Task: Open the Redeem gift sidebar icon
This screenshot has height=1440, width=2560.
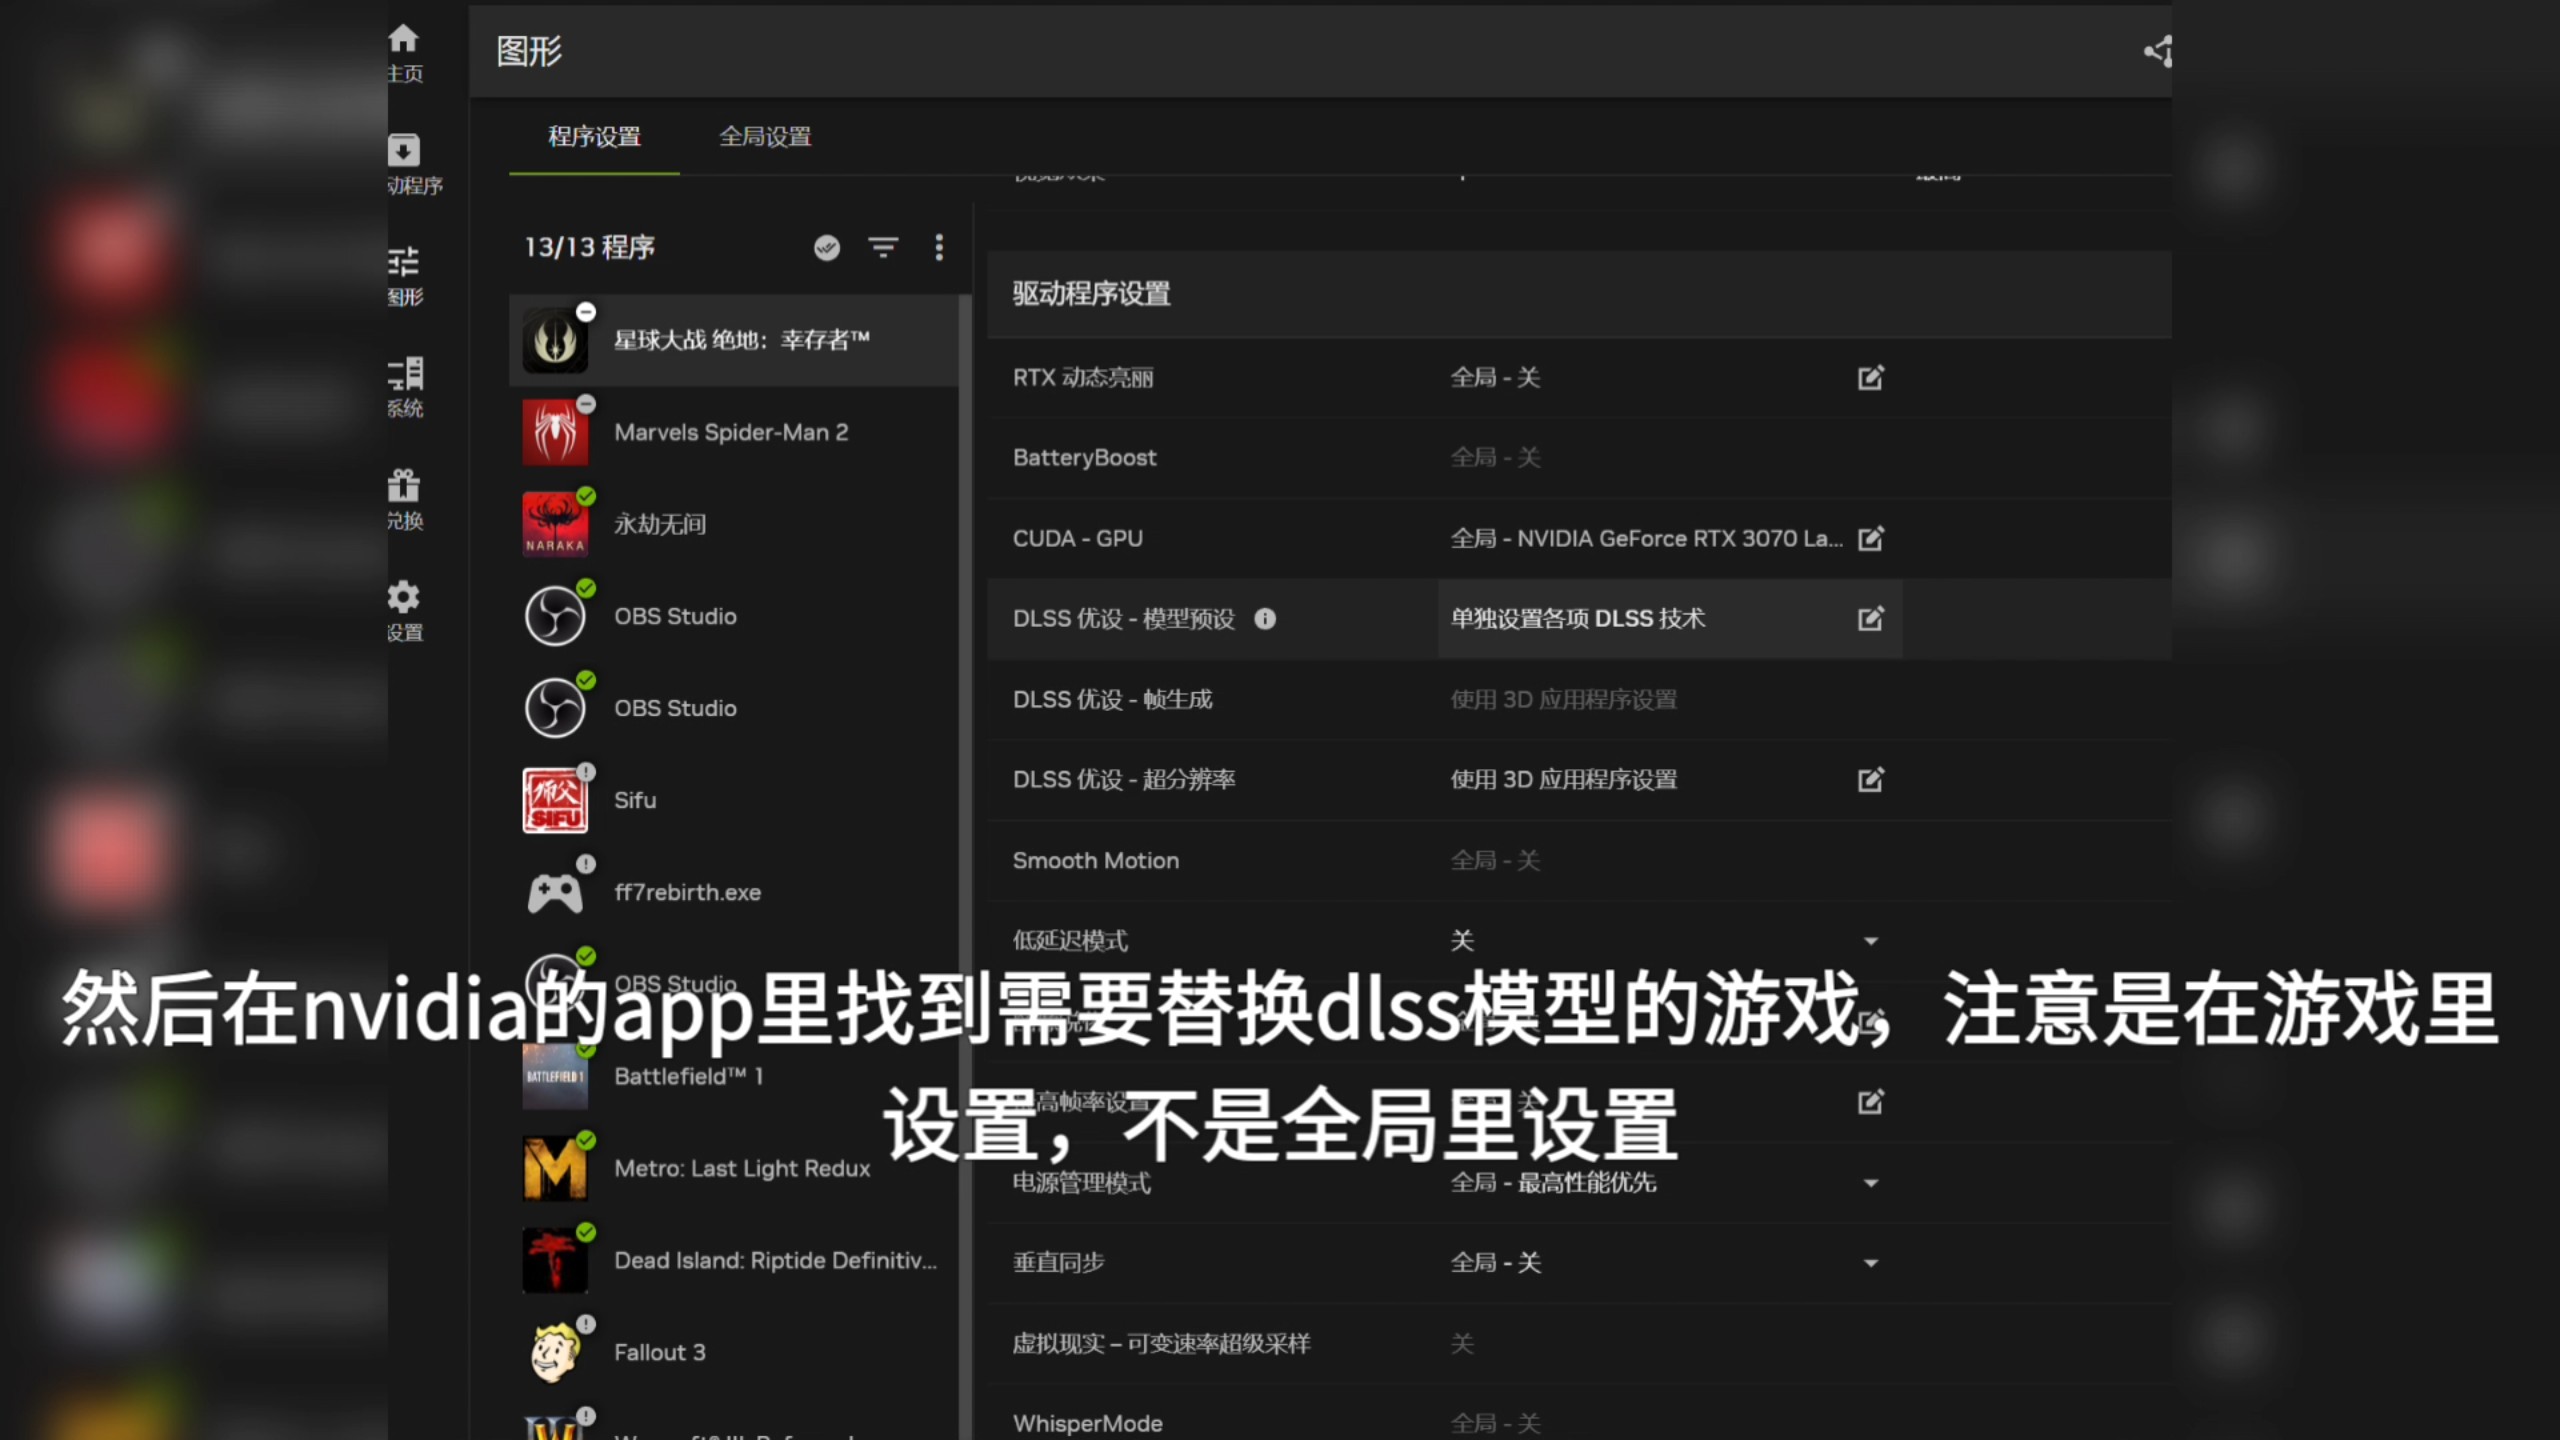Action: click(x=404, y=486)
